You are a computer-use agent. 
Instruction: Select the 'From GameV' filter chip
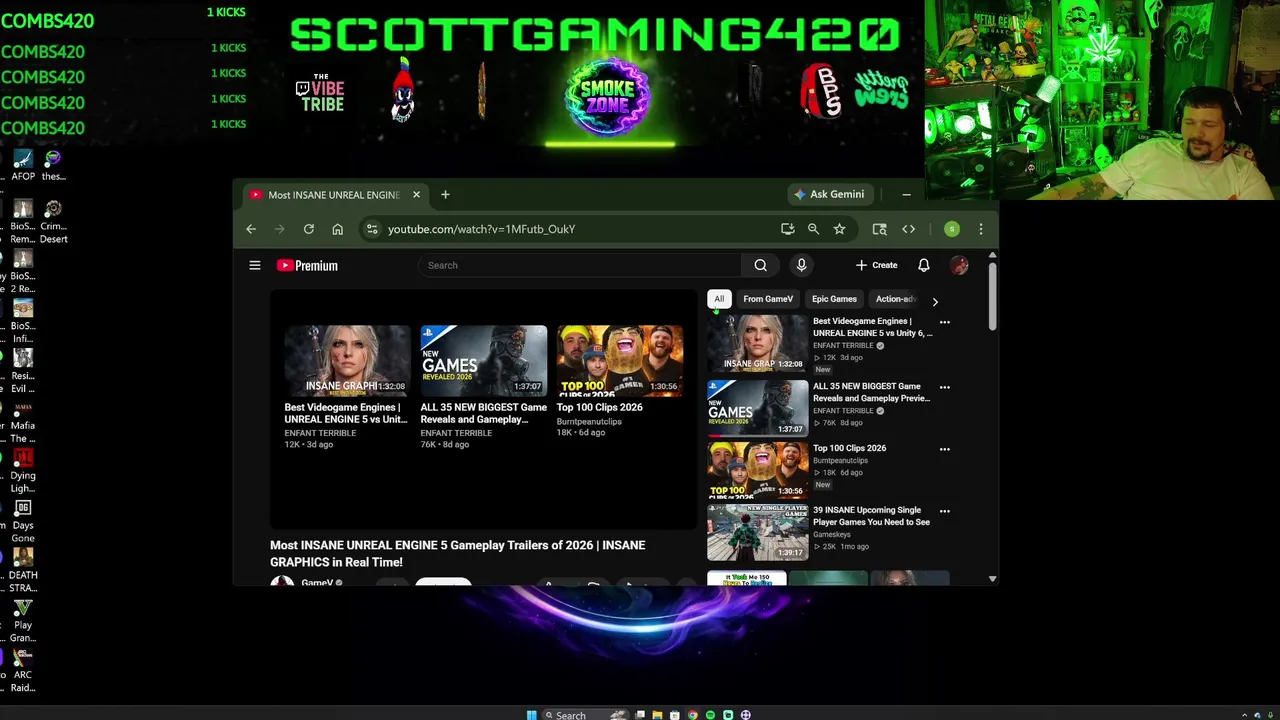(x=768, y=299)
